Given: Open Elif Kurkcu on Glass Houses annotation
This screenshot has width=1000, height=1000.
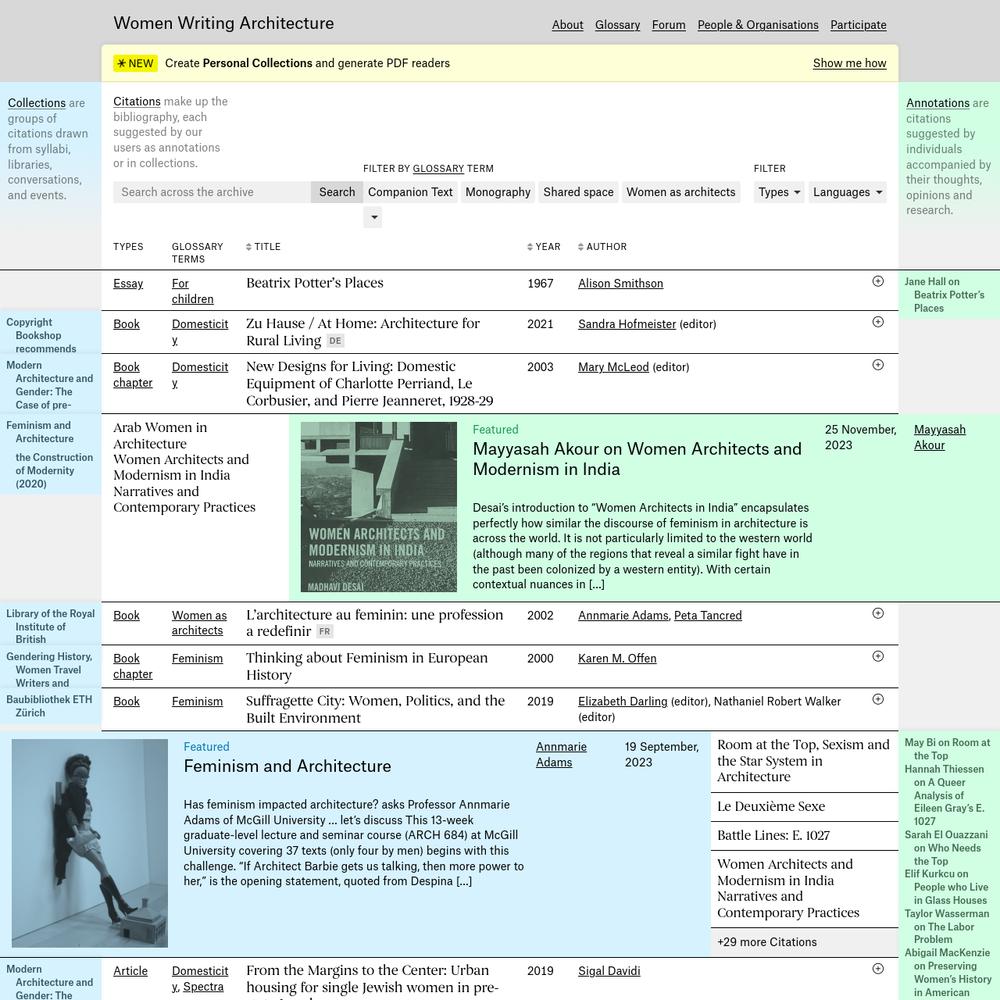Looking at the screenshot, I should (946, 887).
